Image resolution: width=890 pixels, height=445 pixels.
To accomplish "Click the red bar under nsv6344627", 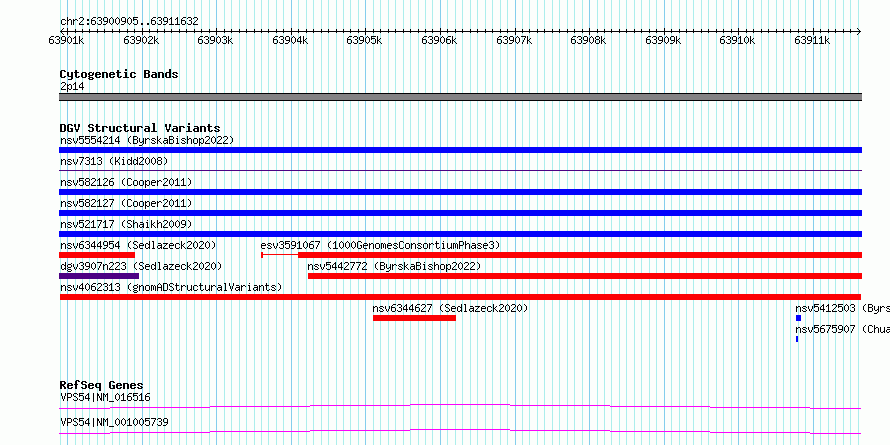I will [414, 318].
